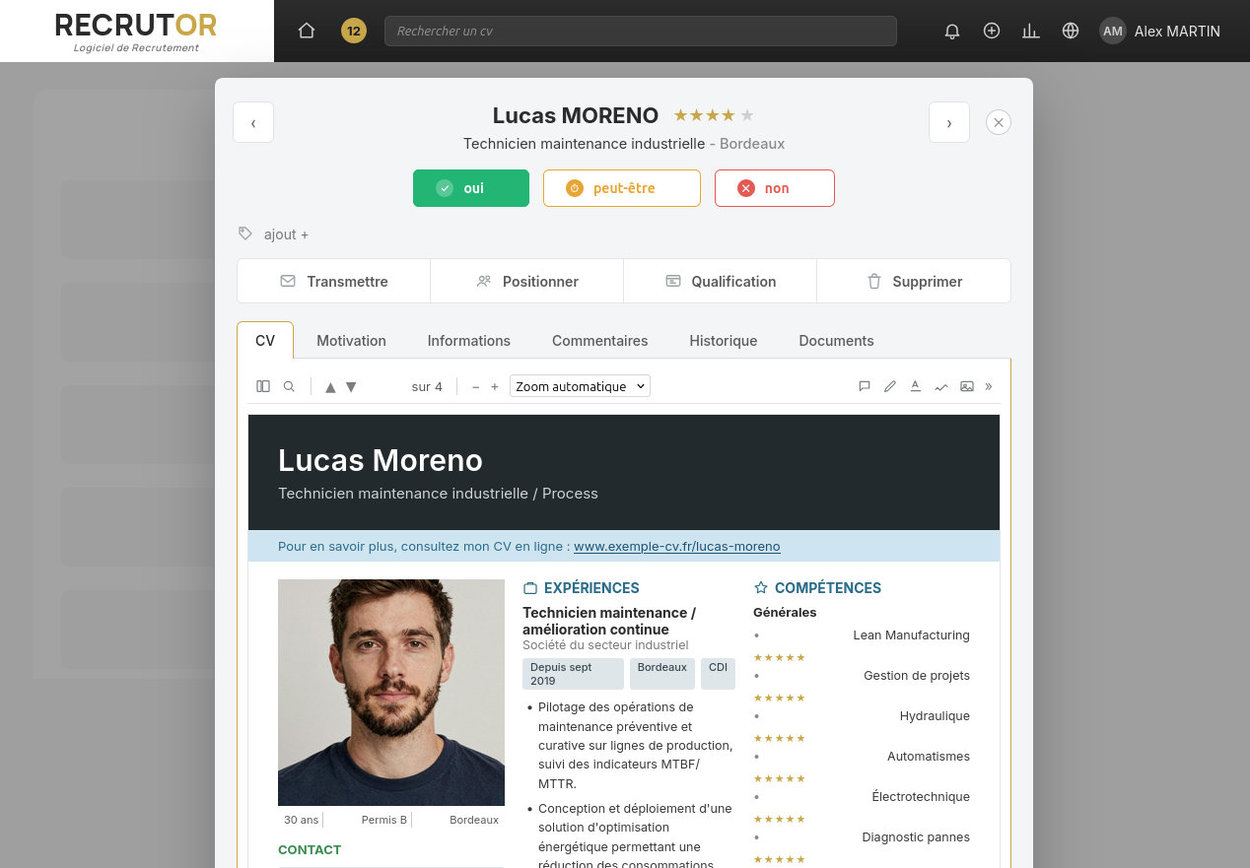Open the bell alerts icon
1250x868 pixels.
pos(952,31)
